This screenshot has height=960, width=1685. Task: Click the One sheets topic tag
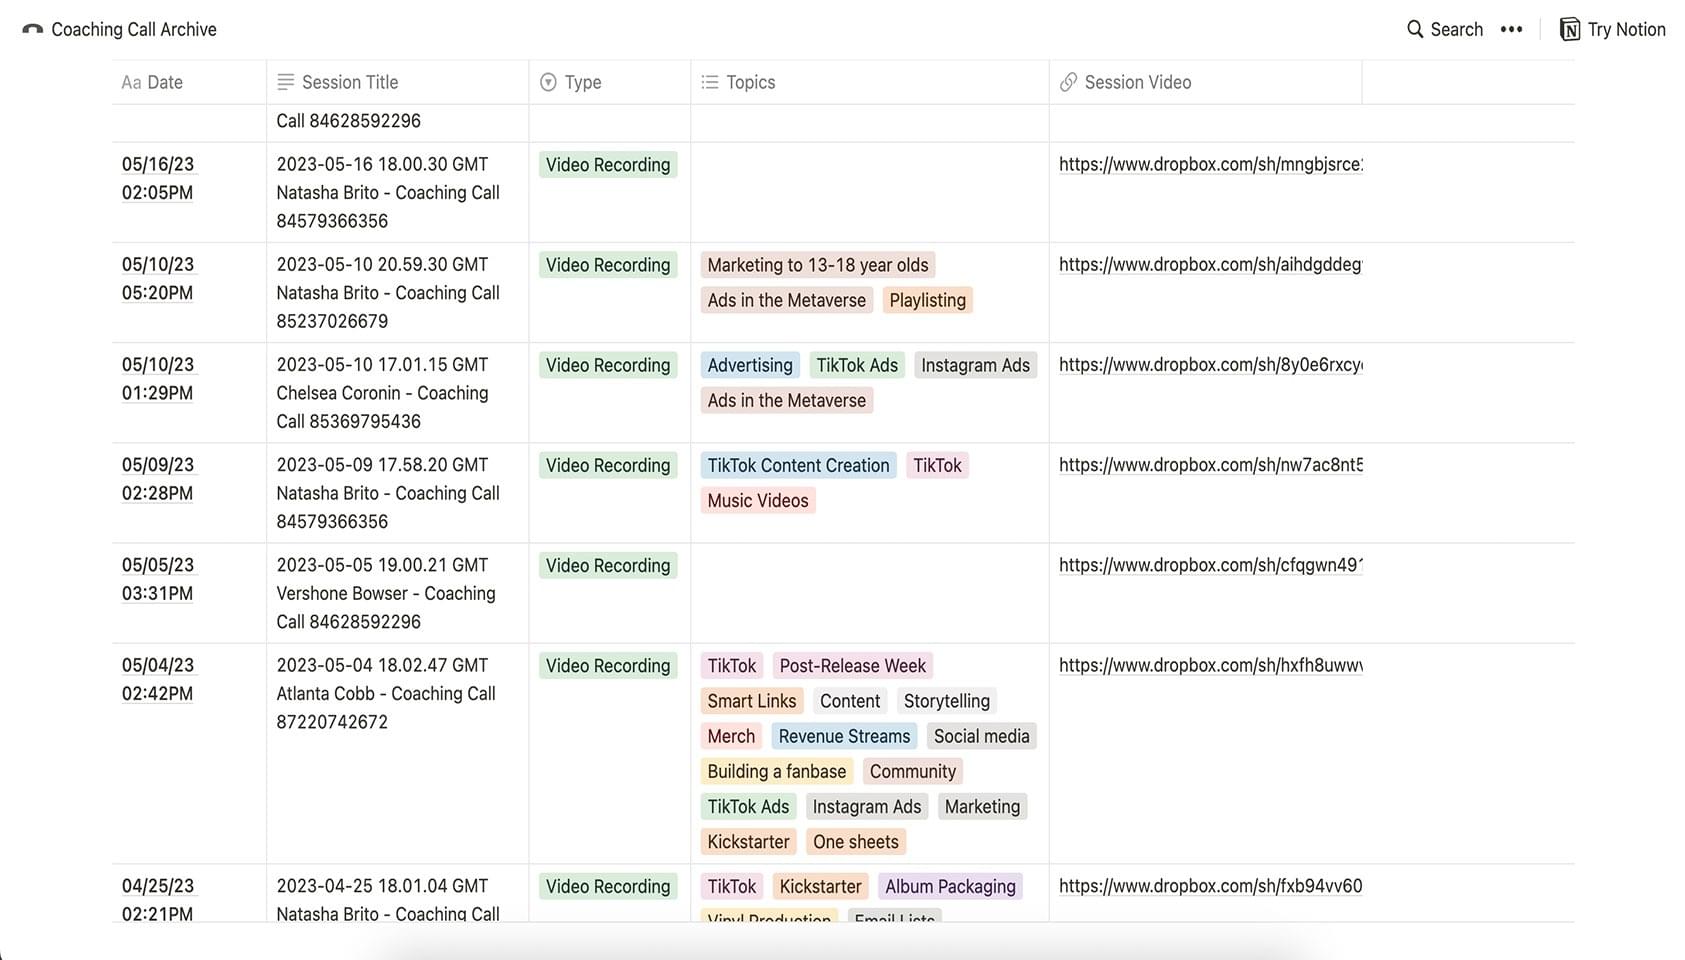pos(856,842)
